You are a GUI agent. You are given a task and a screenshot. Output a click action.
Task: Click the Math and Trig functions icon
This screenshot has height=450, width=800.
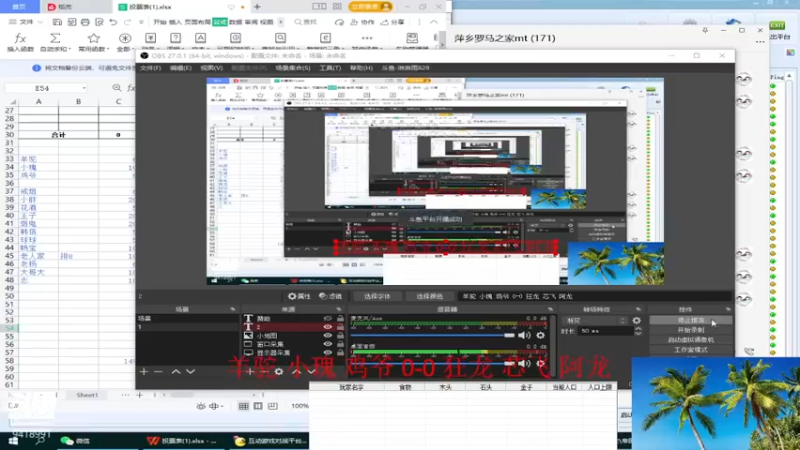pos(325,38)
